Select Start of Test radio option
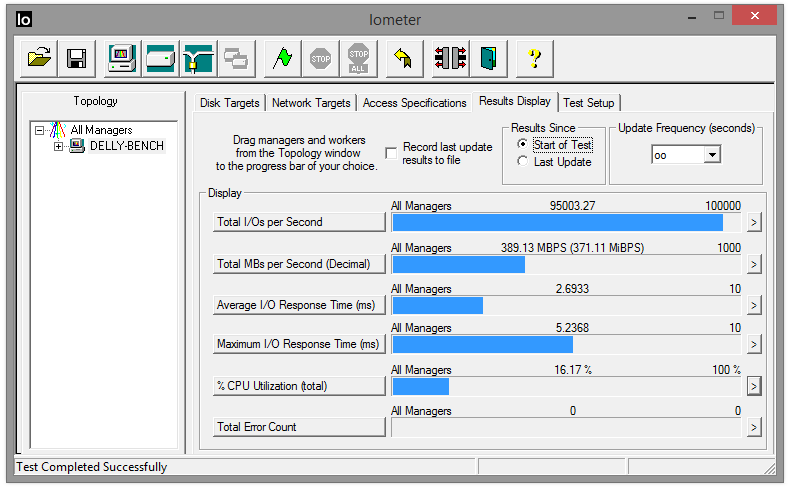The height and width of the screenshot is (488, 788). coord(523,144)
